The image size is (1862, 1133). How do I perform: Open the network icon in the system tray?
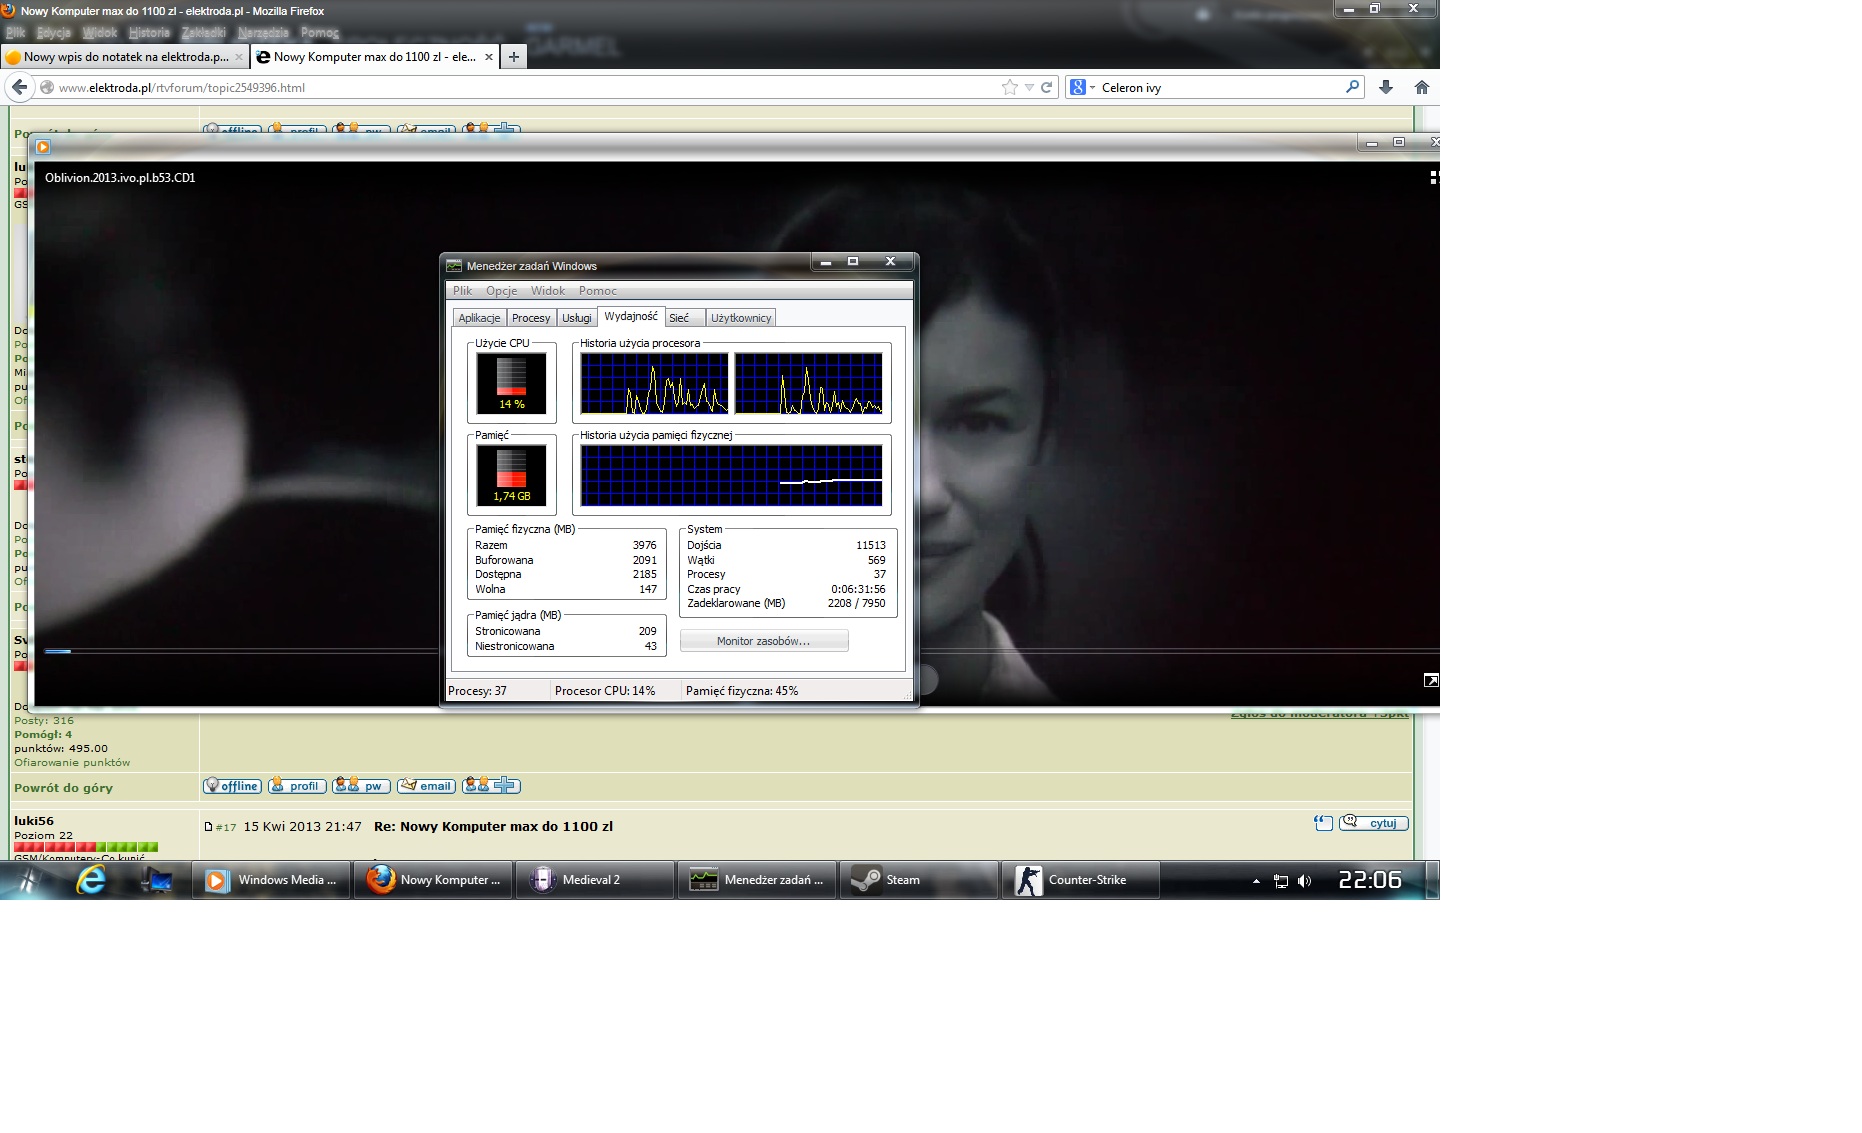click(1280, 881)
